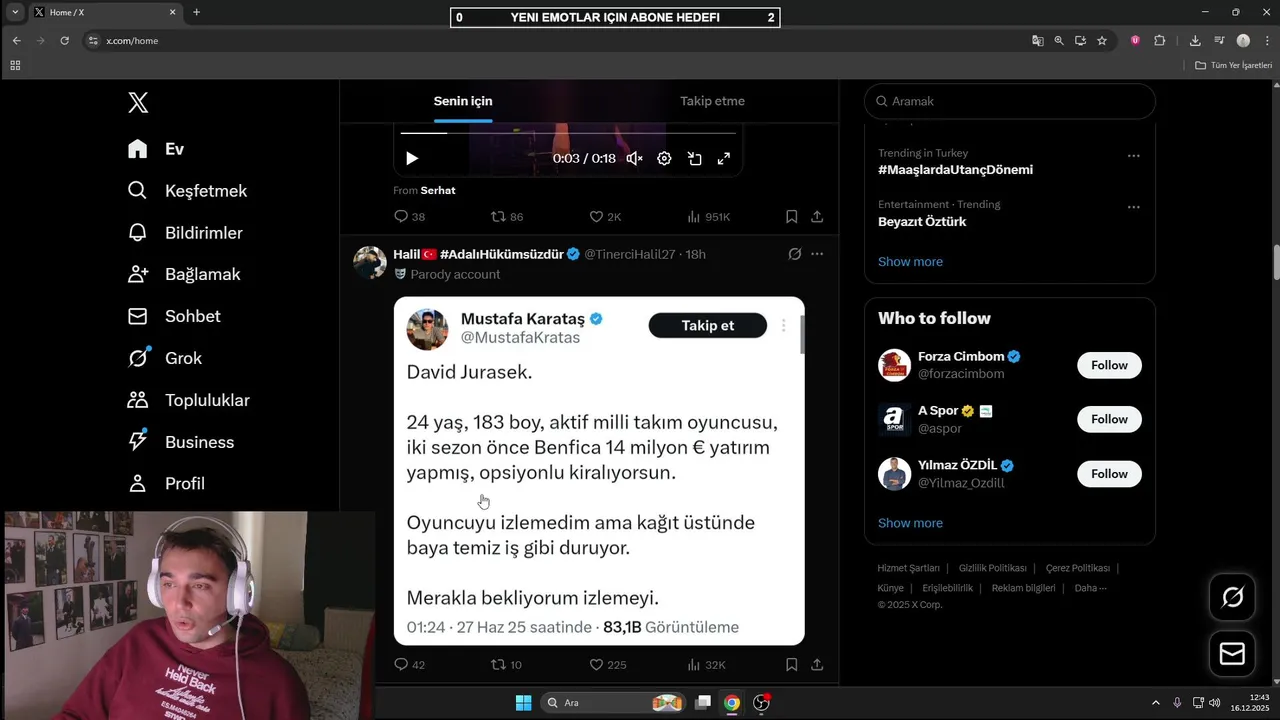Play the video in Serhat's post

(x=412, y=158)
